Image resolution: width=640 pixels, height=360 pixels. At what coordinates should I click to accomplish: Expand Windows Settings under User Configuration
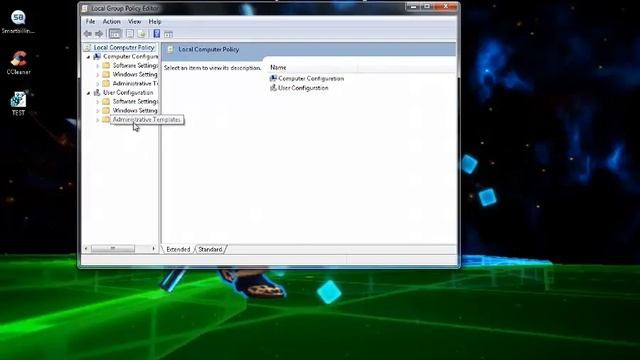[x=98, y=111]
